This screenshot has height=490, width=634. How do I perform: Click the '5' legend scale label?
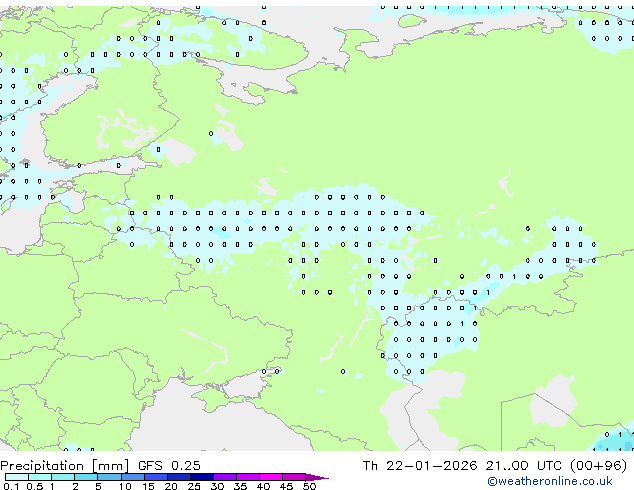point(98,486)
